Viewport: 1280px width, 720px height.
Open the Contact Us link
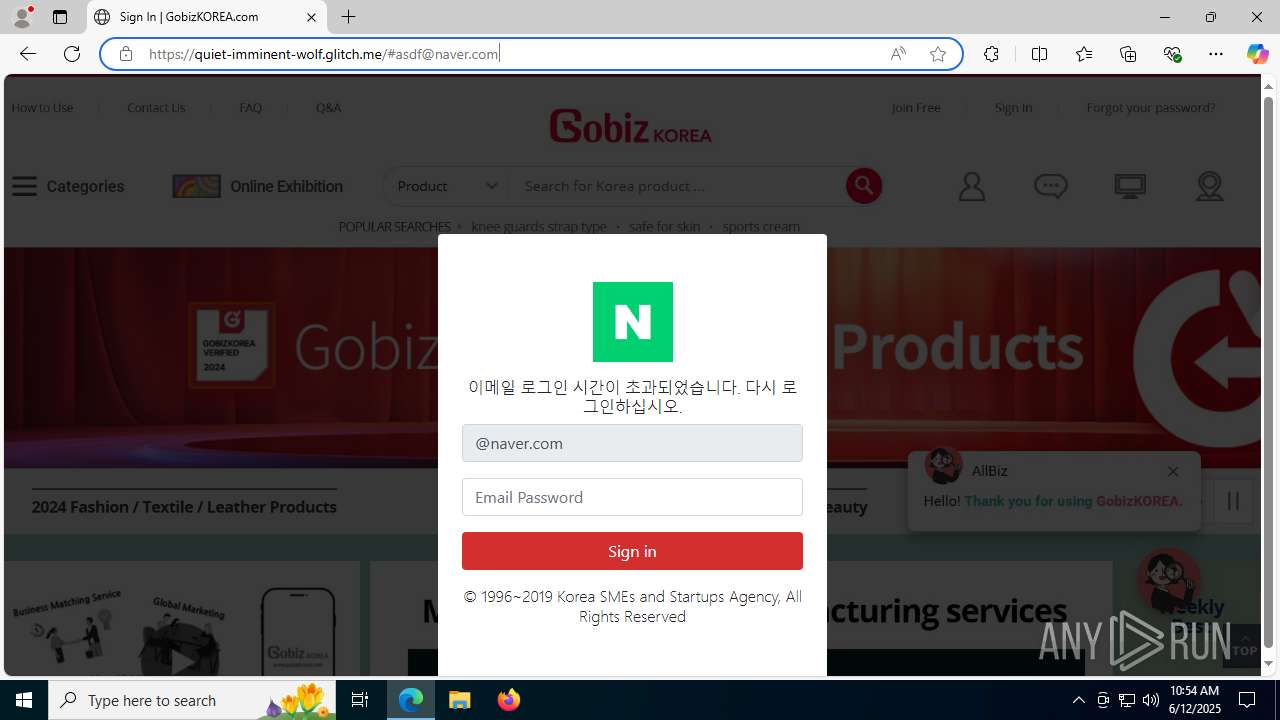pos(156,107)
